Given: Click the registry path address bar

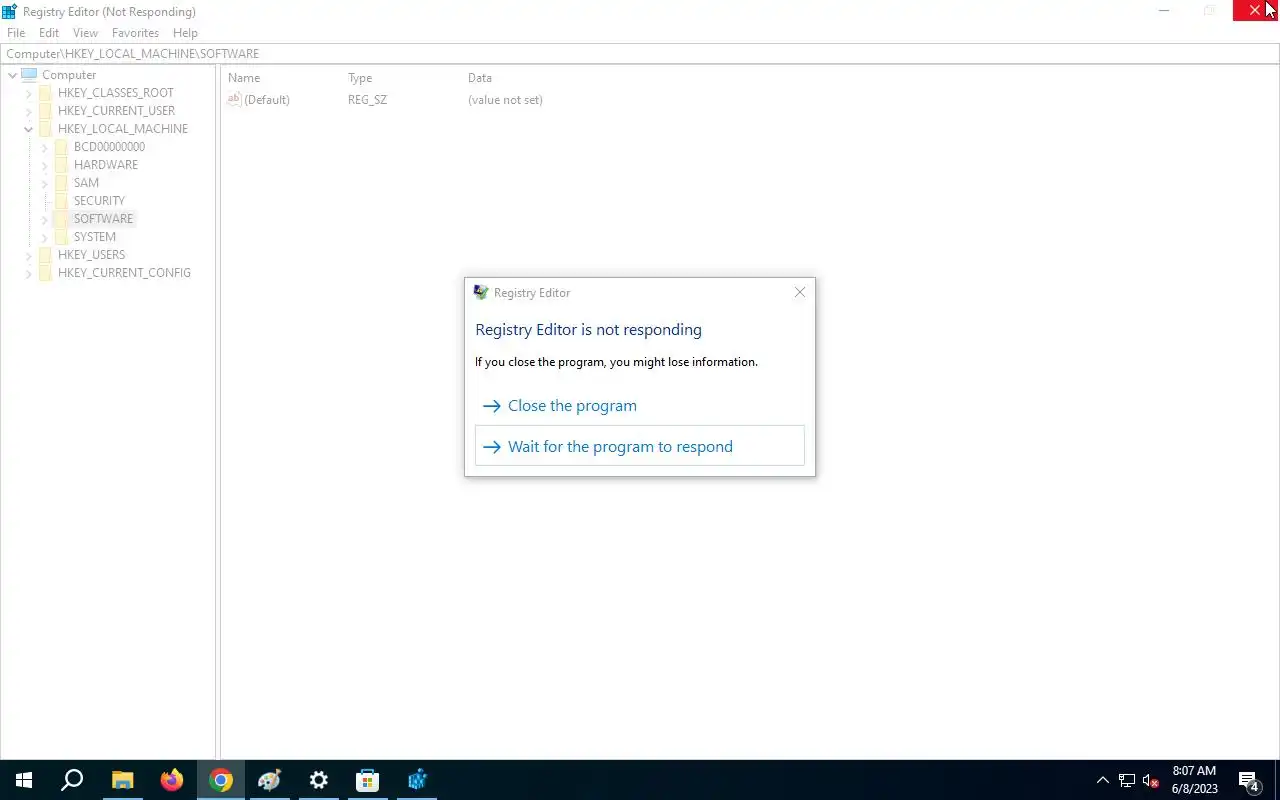Looking at the screenshot, I should pos(640,54).
